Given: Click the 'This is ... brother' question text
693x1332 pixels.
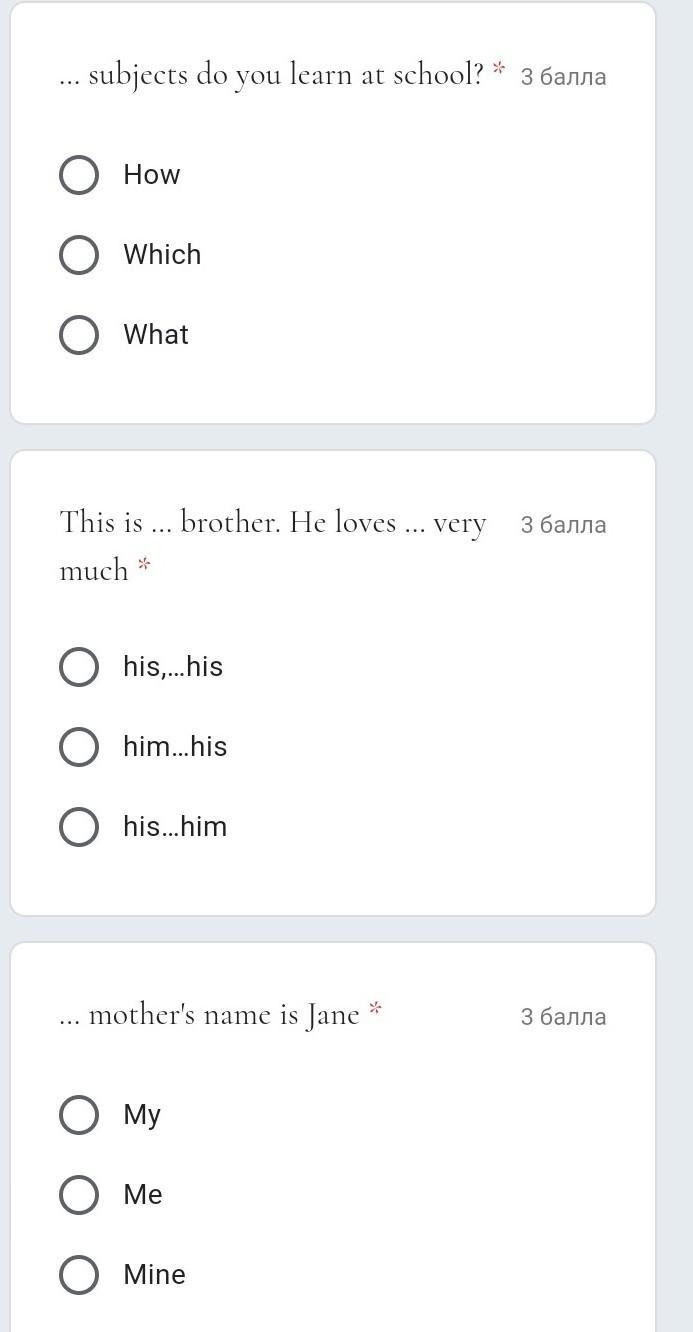Looking at the screenshot, I should [x=273, y=546].
